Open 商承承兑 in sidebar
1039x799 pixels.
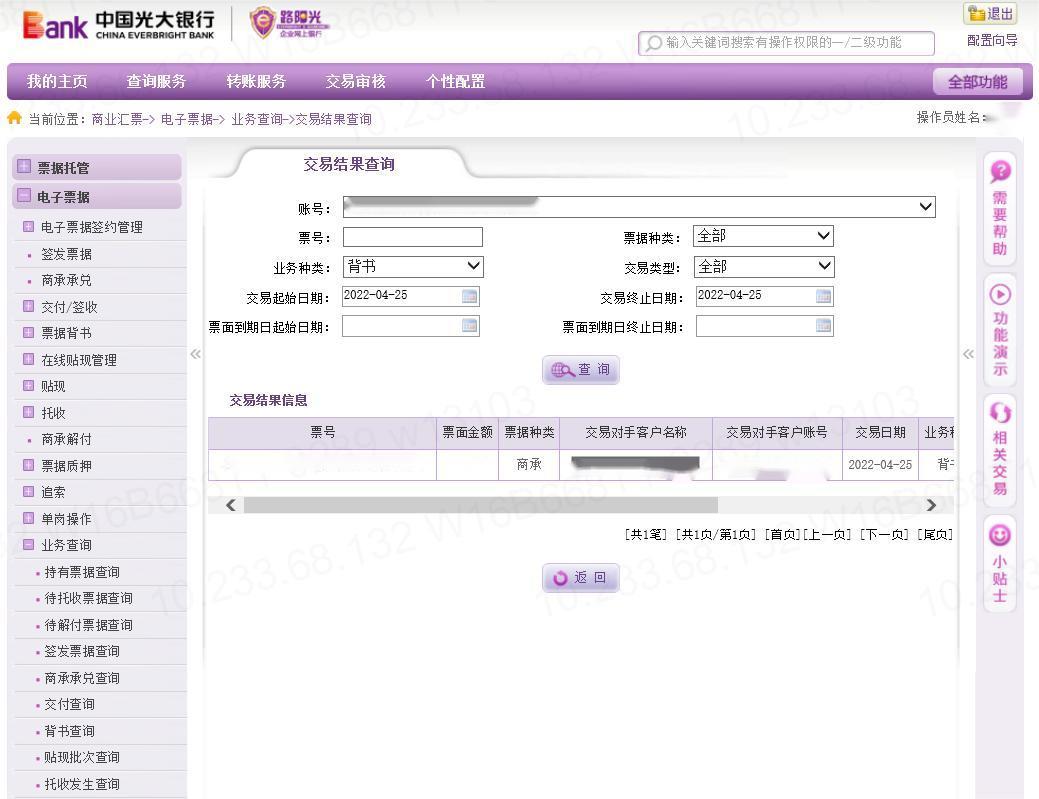tap(66, 280)
